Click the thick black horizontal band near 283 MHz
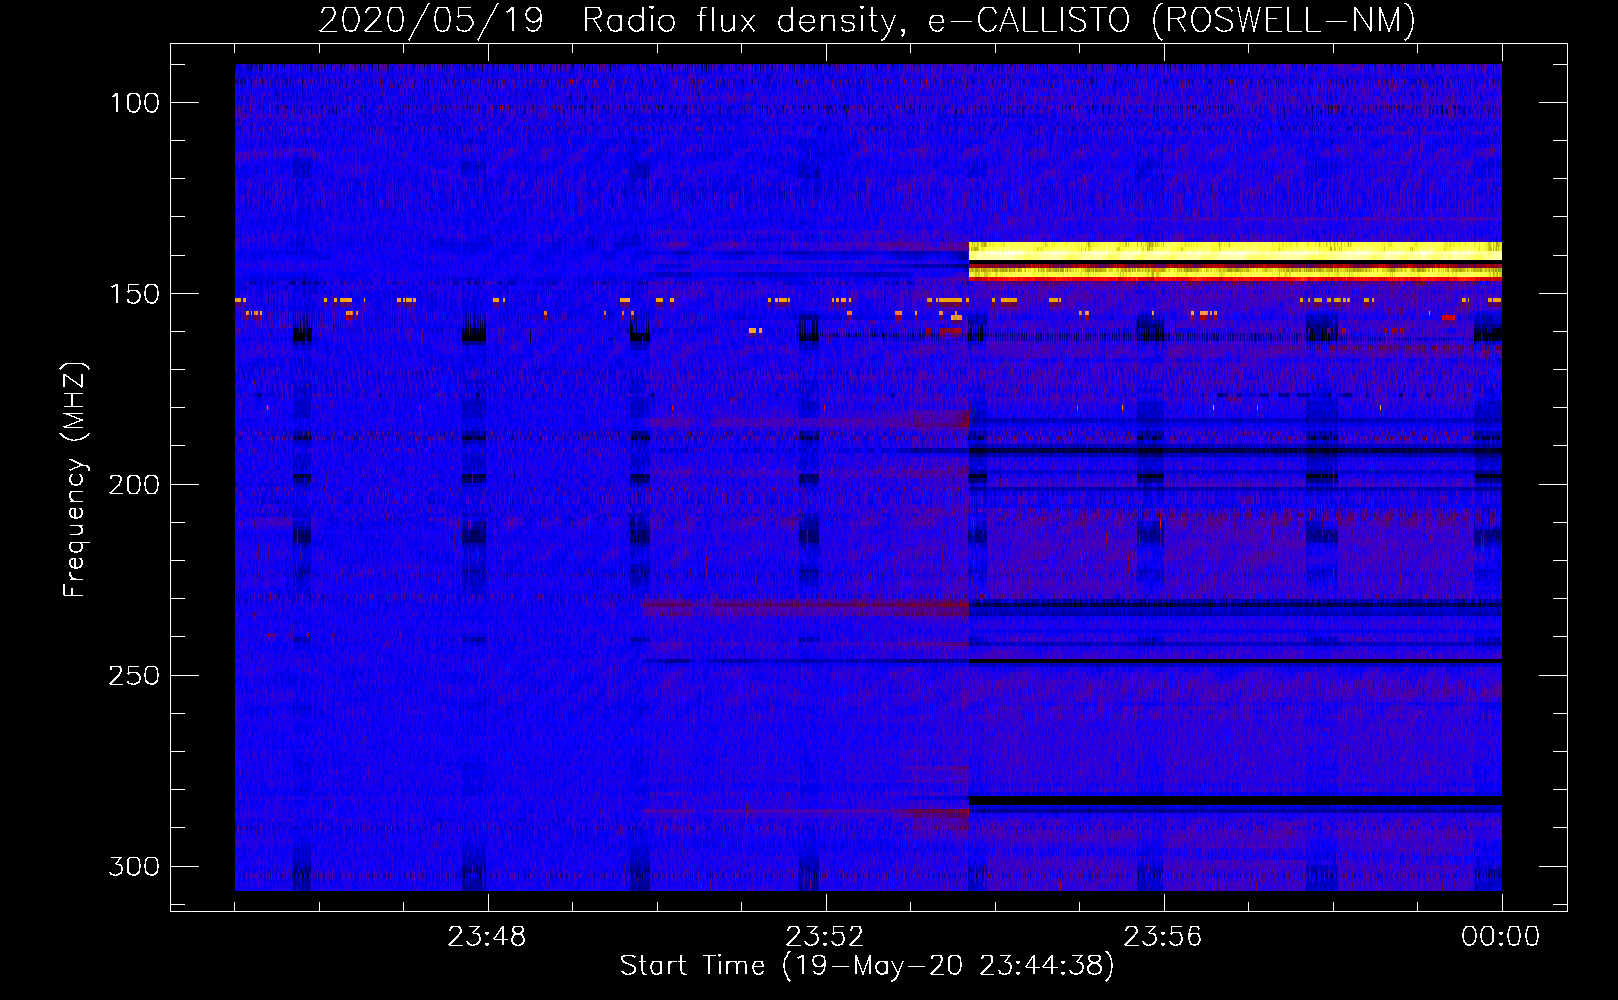The width and height of the screenshot is (1618, 1000). [x=1235, y=800]
